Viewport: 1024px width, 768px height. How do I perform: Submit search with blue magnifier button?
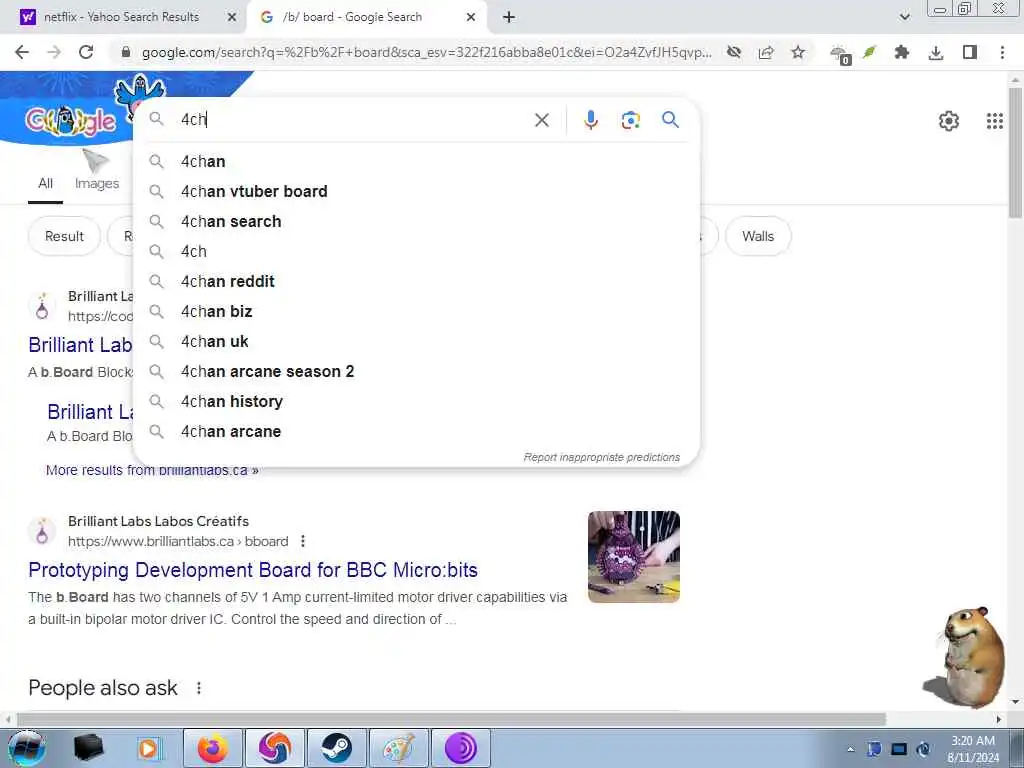point(670,120)
